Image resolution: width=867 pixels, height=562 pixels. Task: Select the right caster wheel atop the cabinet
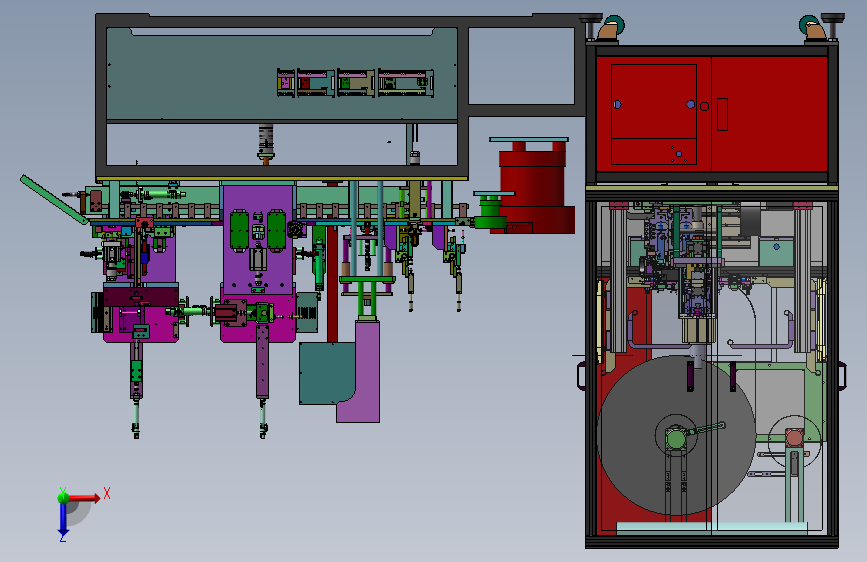tap(813, 28)
